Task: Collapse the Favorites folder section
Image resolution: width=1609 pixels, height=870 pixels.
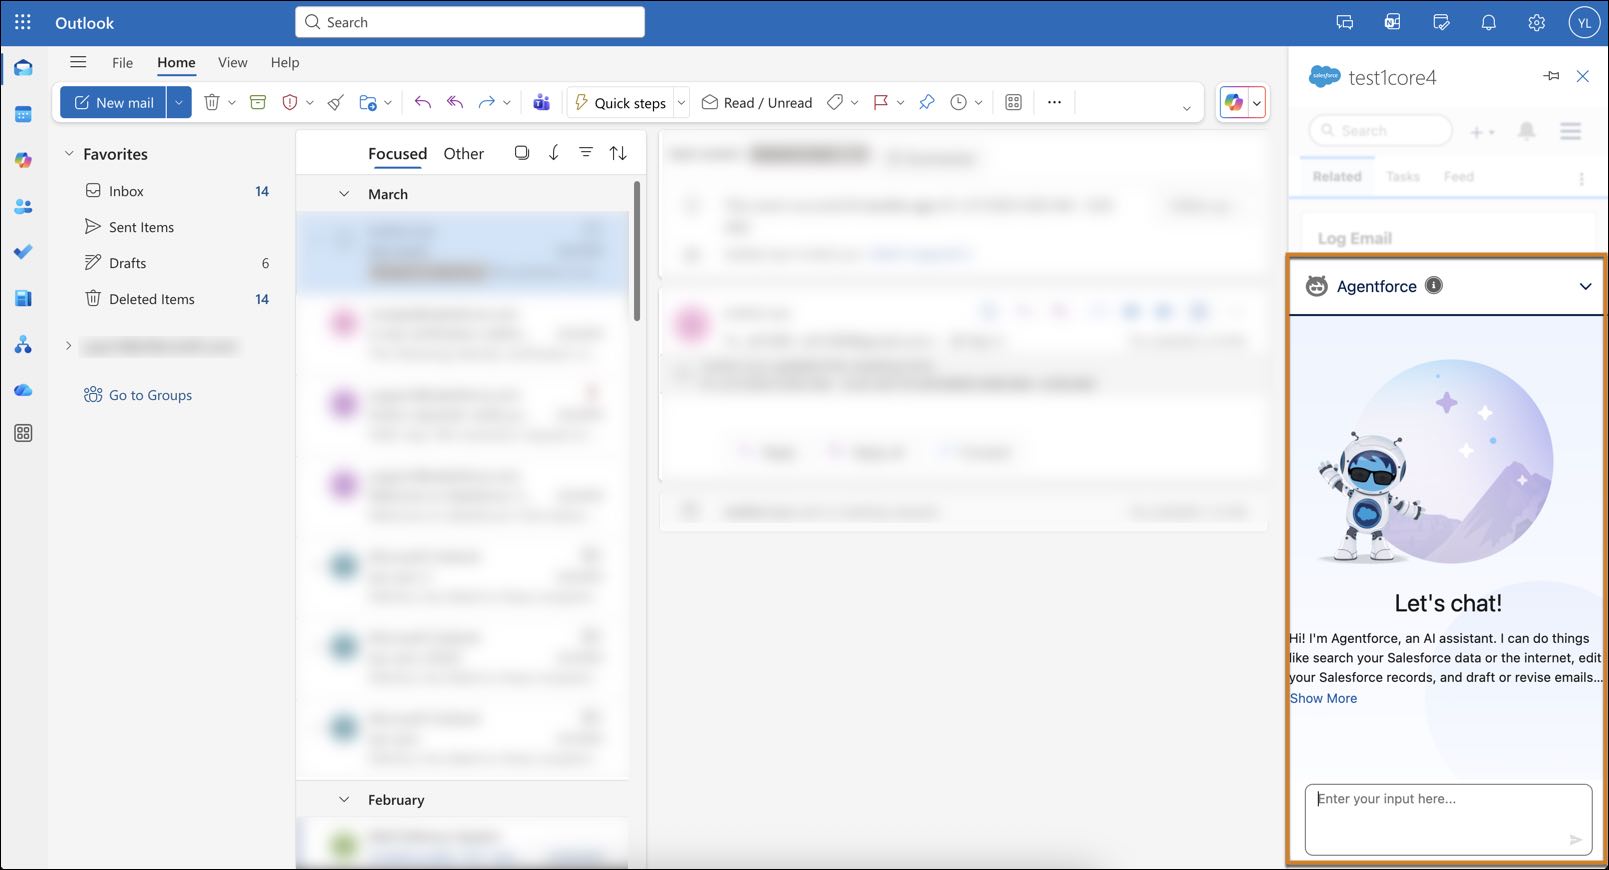Action: 69,154
